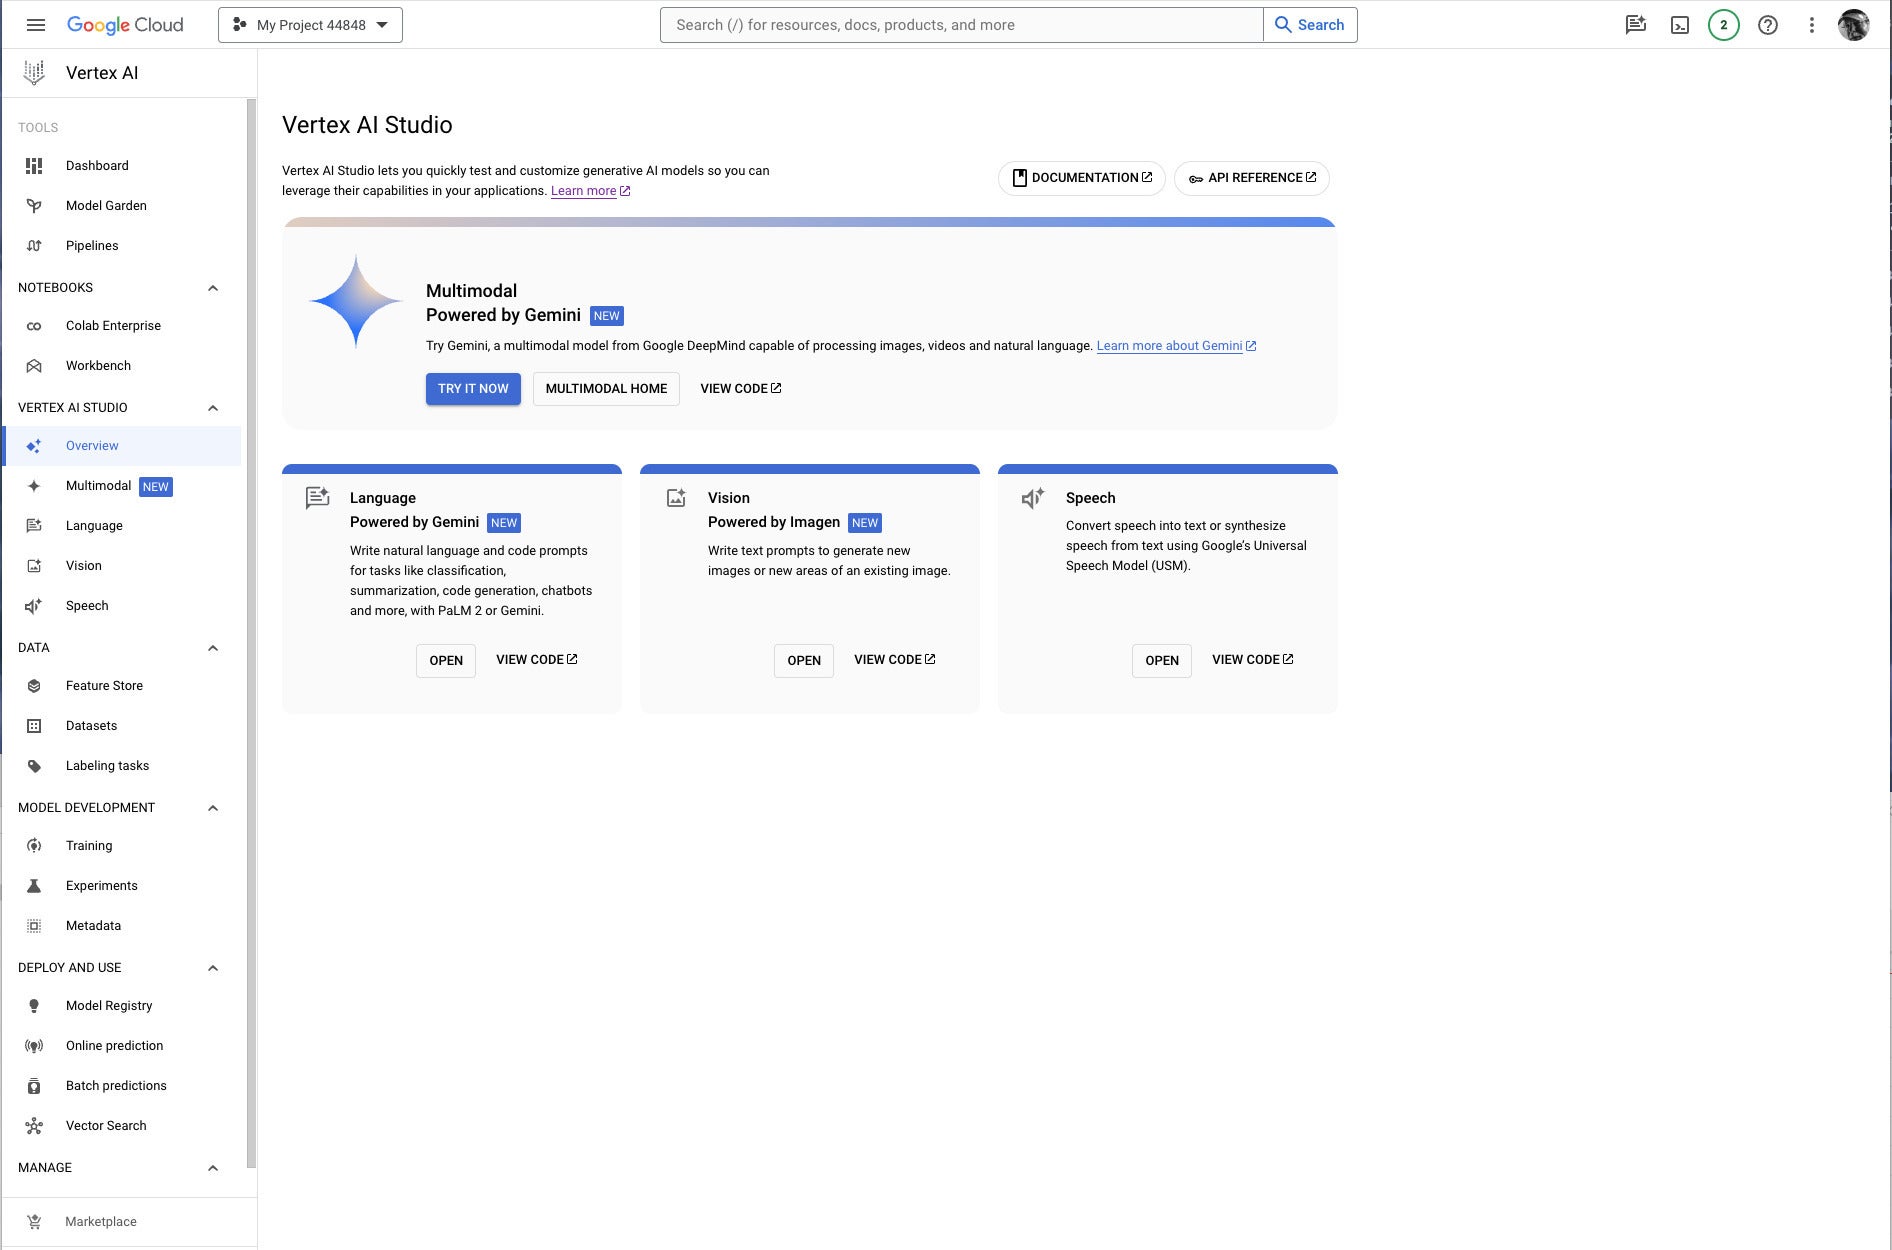Click the Language sidebar icon
The image size is (1892, 1250).
pyautogui.click(x=34, y=526)
